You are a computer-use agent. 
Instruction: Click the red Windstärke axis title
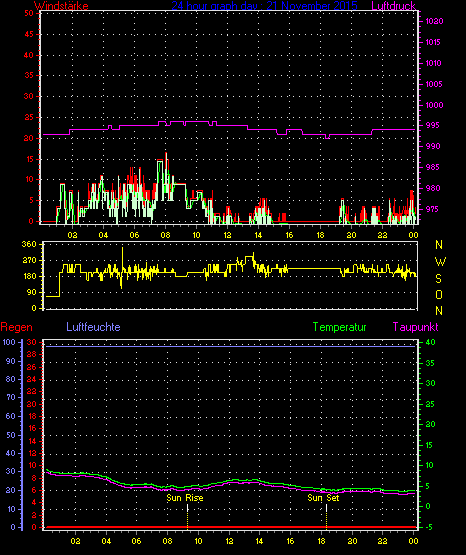[61, 6]
